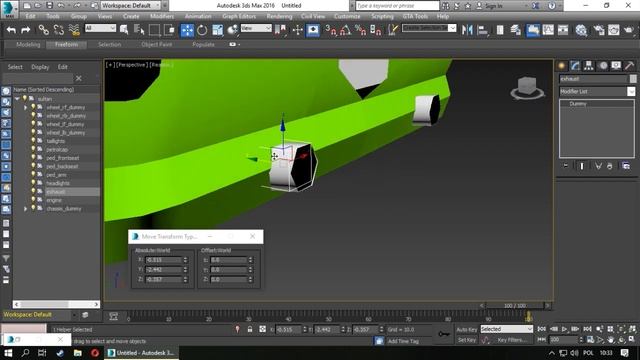
Task: Click the ViewCube in the viewport
Action: coord(527,88)
